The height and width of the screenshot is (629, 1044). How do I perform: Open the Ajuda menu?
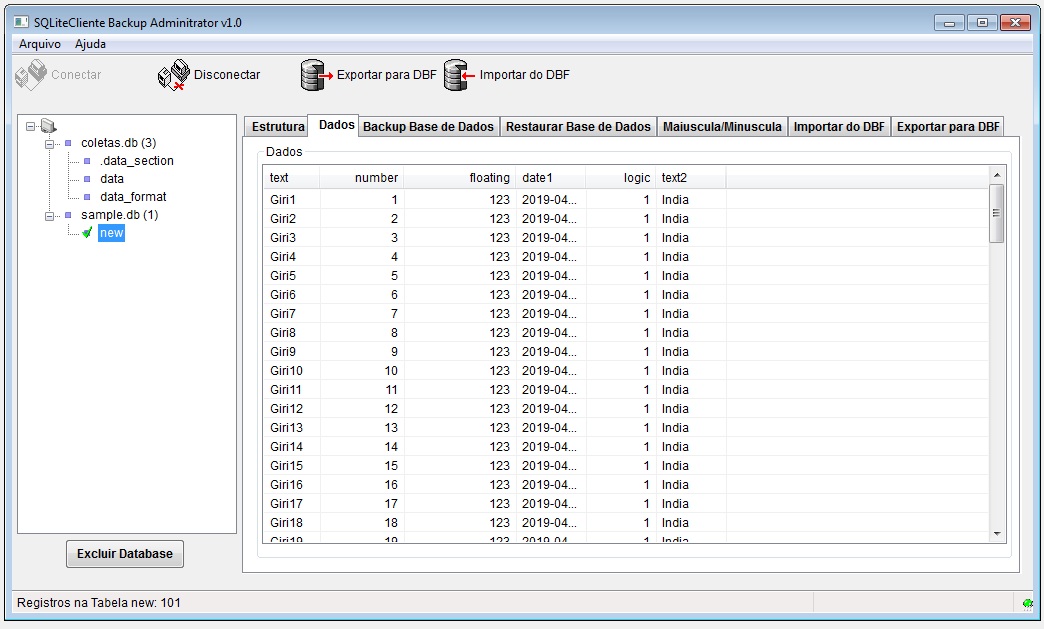[x=90, y=44]
